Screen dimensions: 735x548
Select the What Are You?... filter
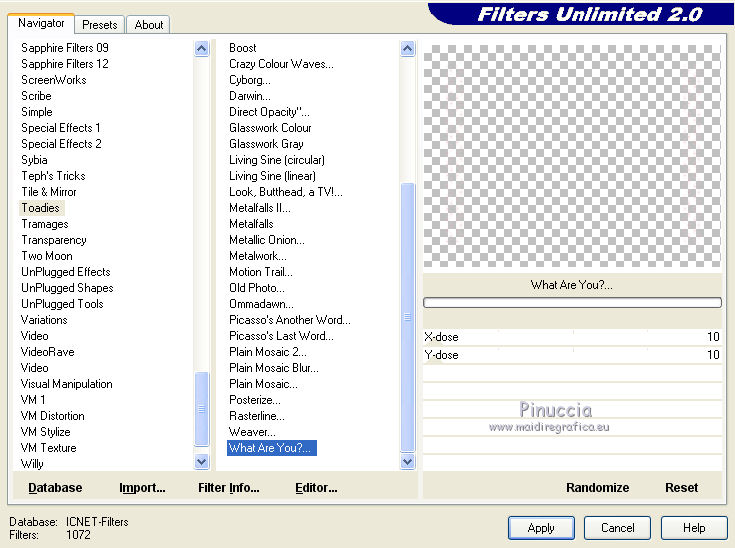click(x=272, y=448)
